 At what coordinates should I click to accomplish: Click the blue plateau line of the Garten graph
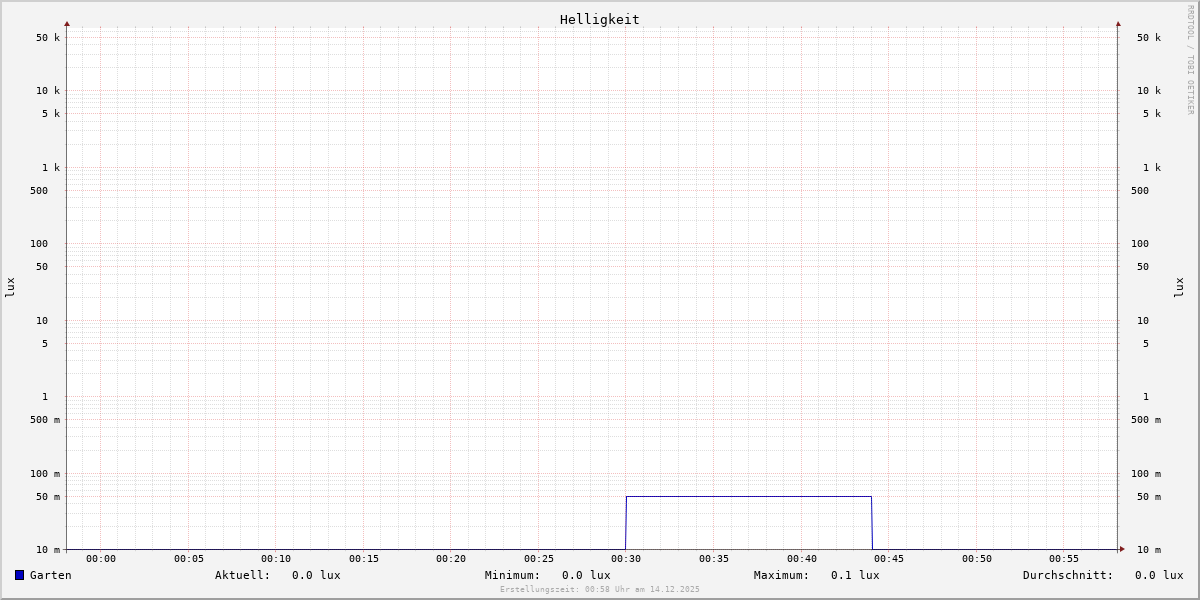coord(749,496)
